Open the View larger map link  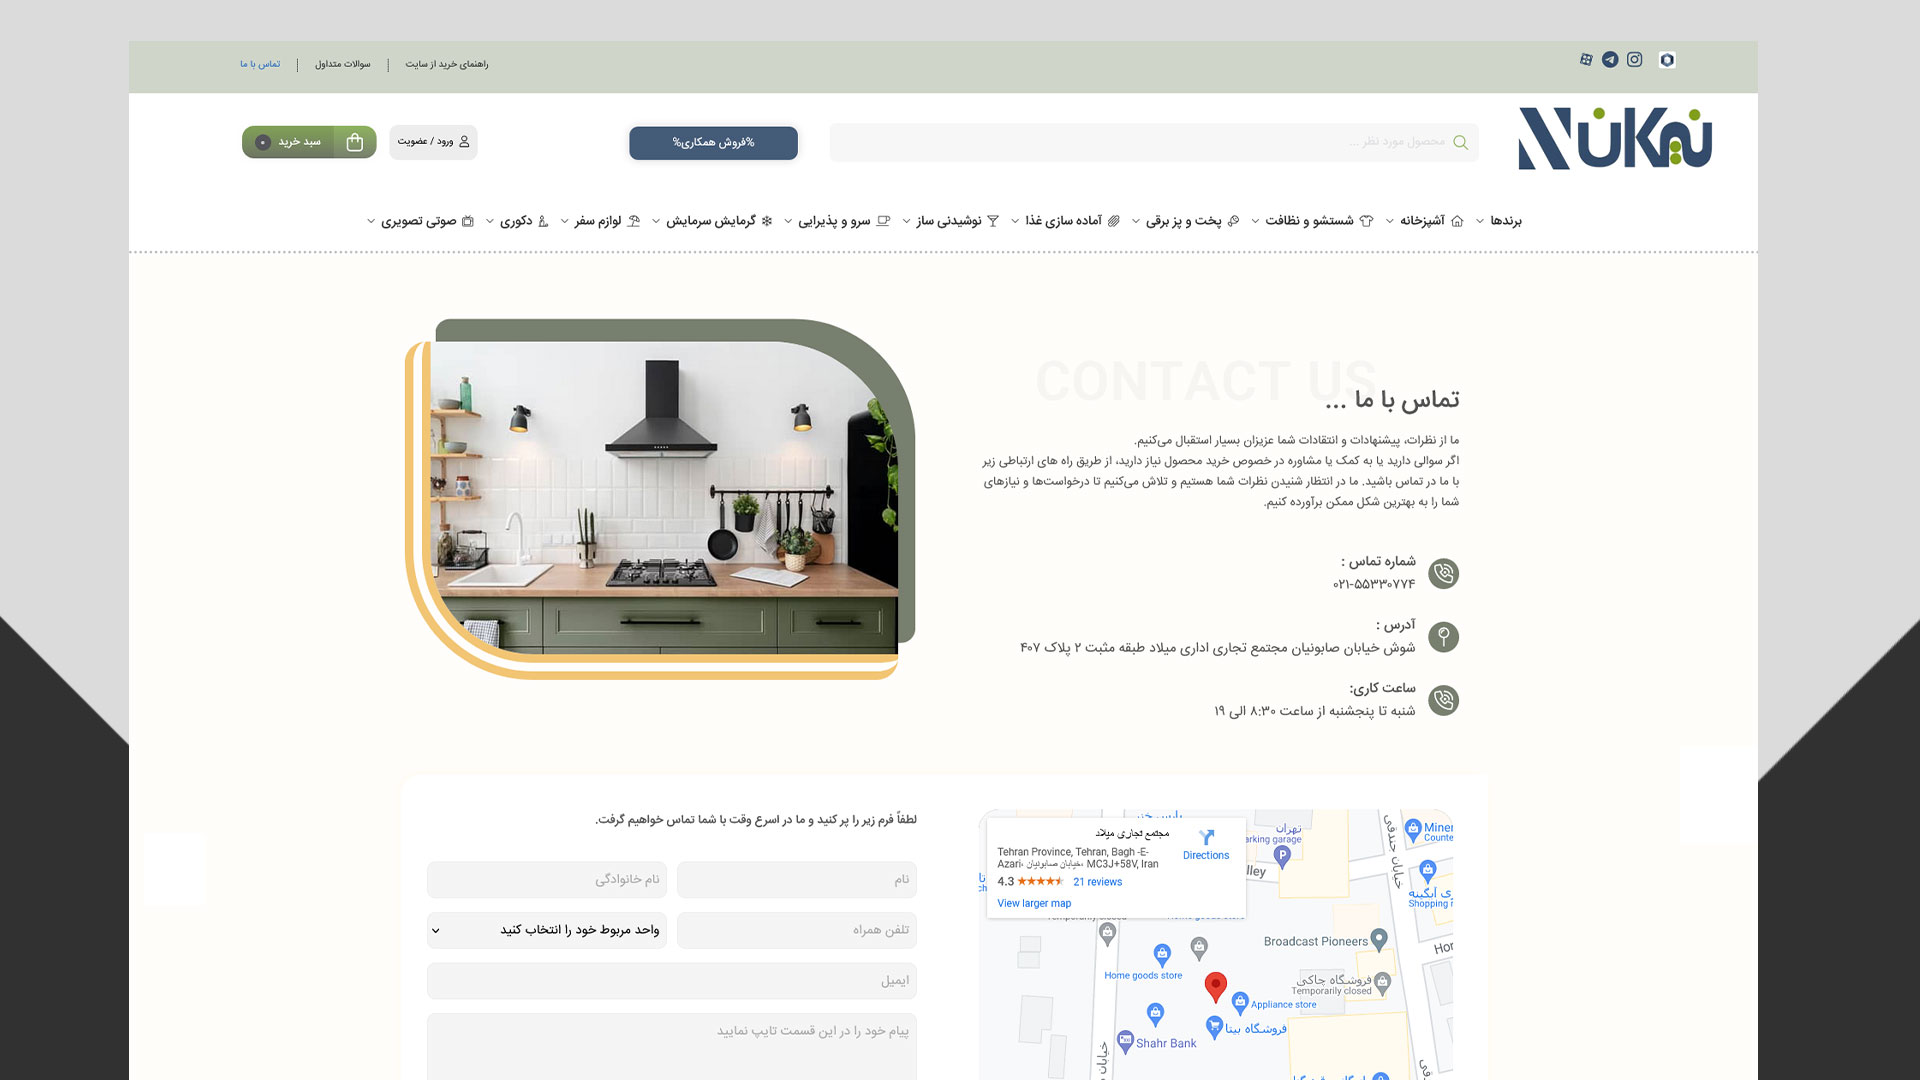click(x=1034, y=903)
